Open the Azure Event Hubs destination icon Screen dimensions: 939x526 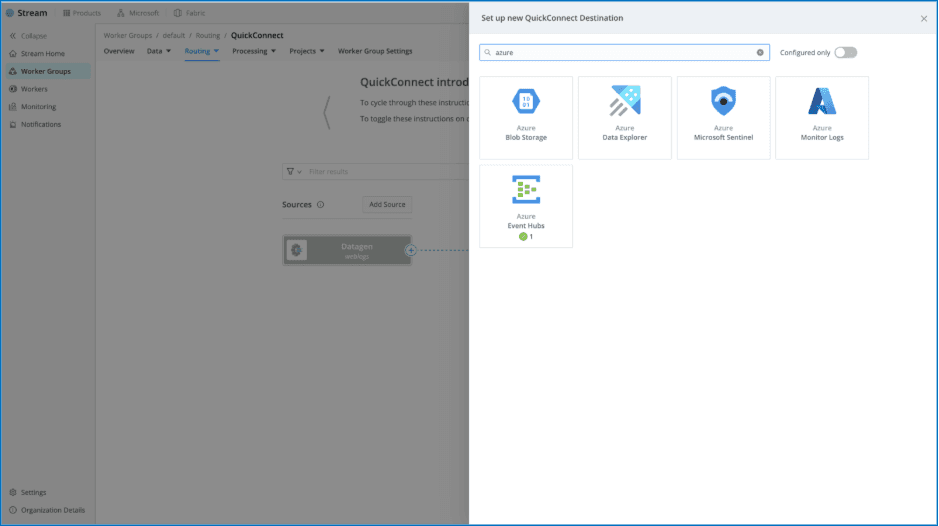click(526, 190)
